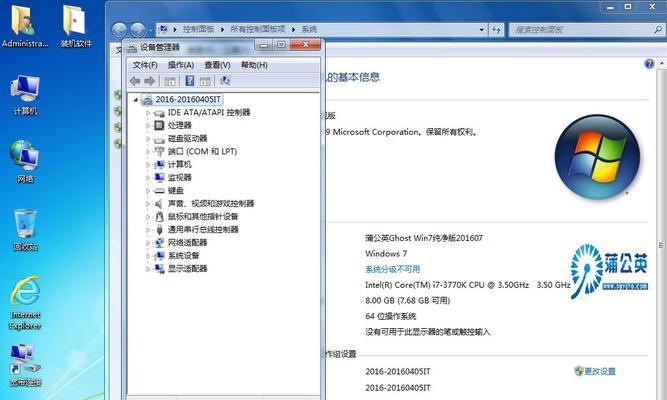Collapse the 2016-20160405IT root node
The height and width of the screenshot is (400, 667).
(x=136, y=100)
